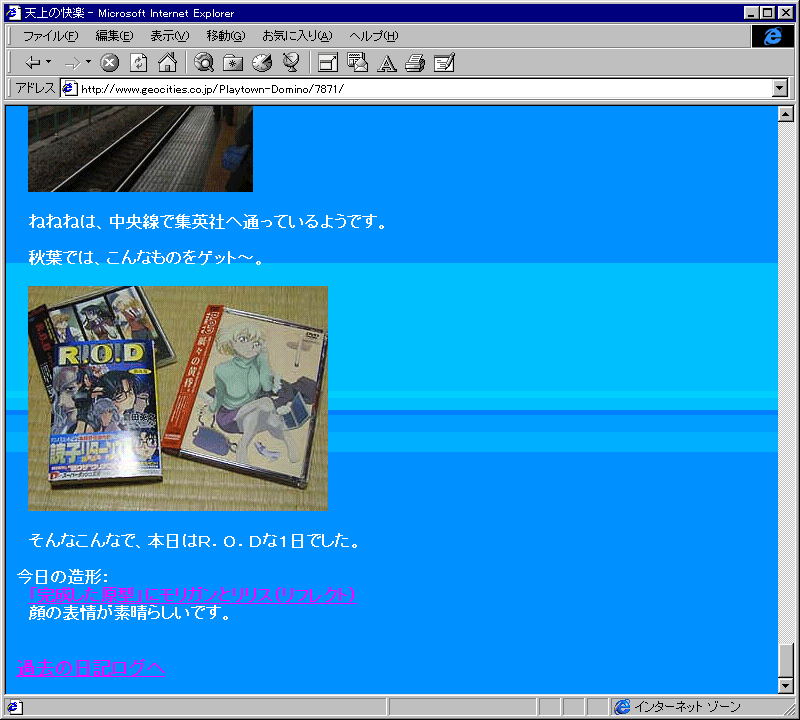
Task: Go back with the Back arrow button
Action: [x=33, y=63]
